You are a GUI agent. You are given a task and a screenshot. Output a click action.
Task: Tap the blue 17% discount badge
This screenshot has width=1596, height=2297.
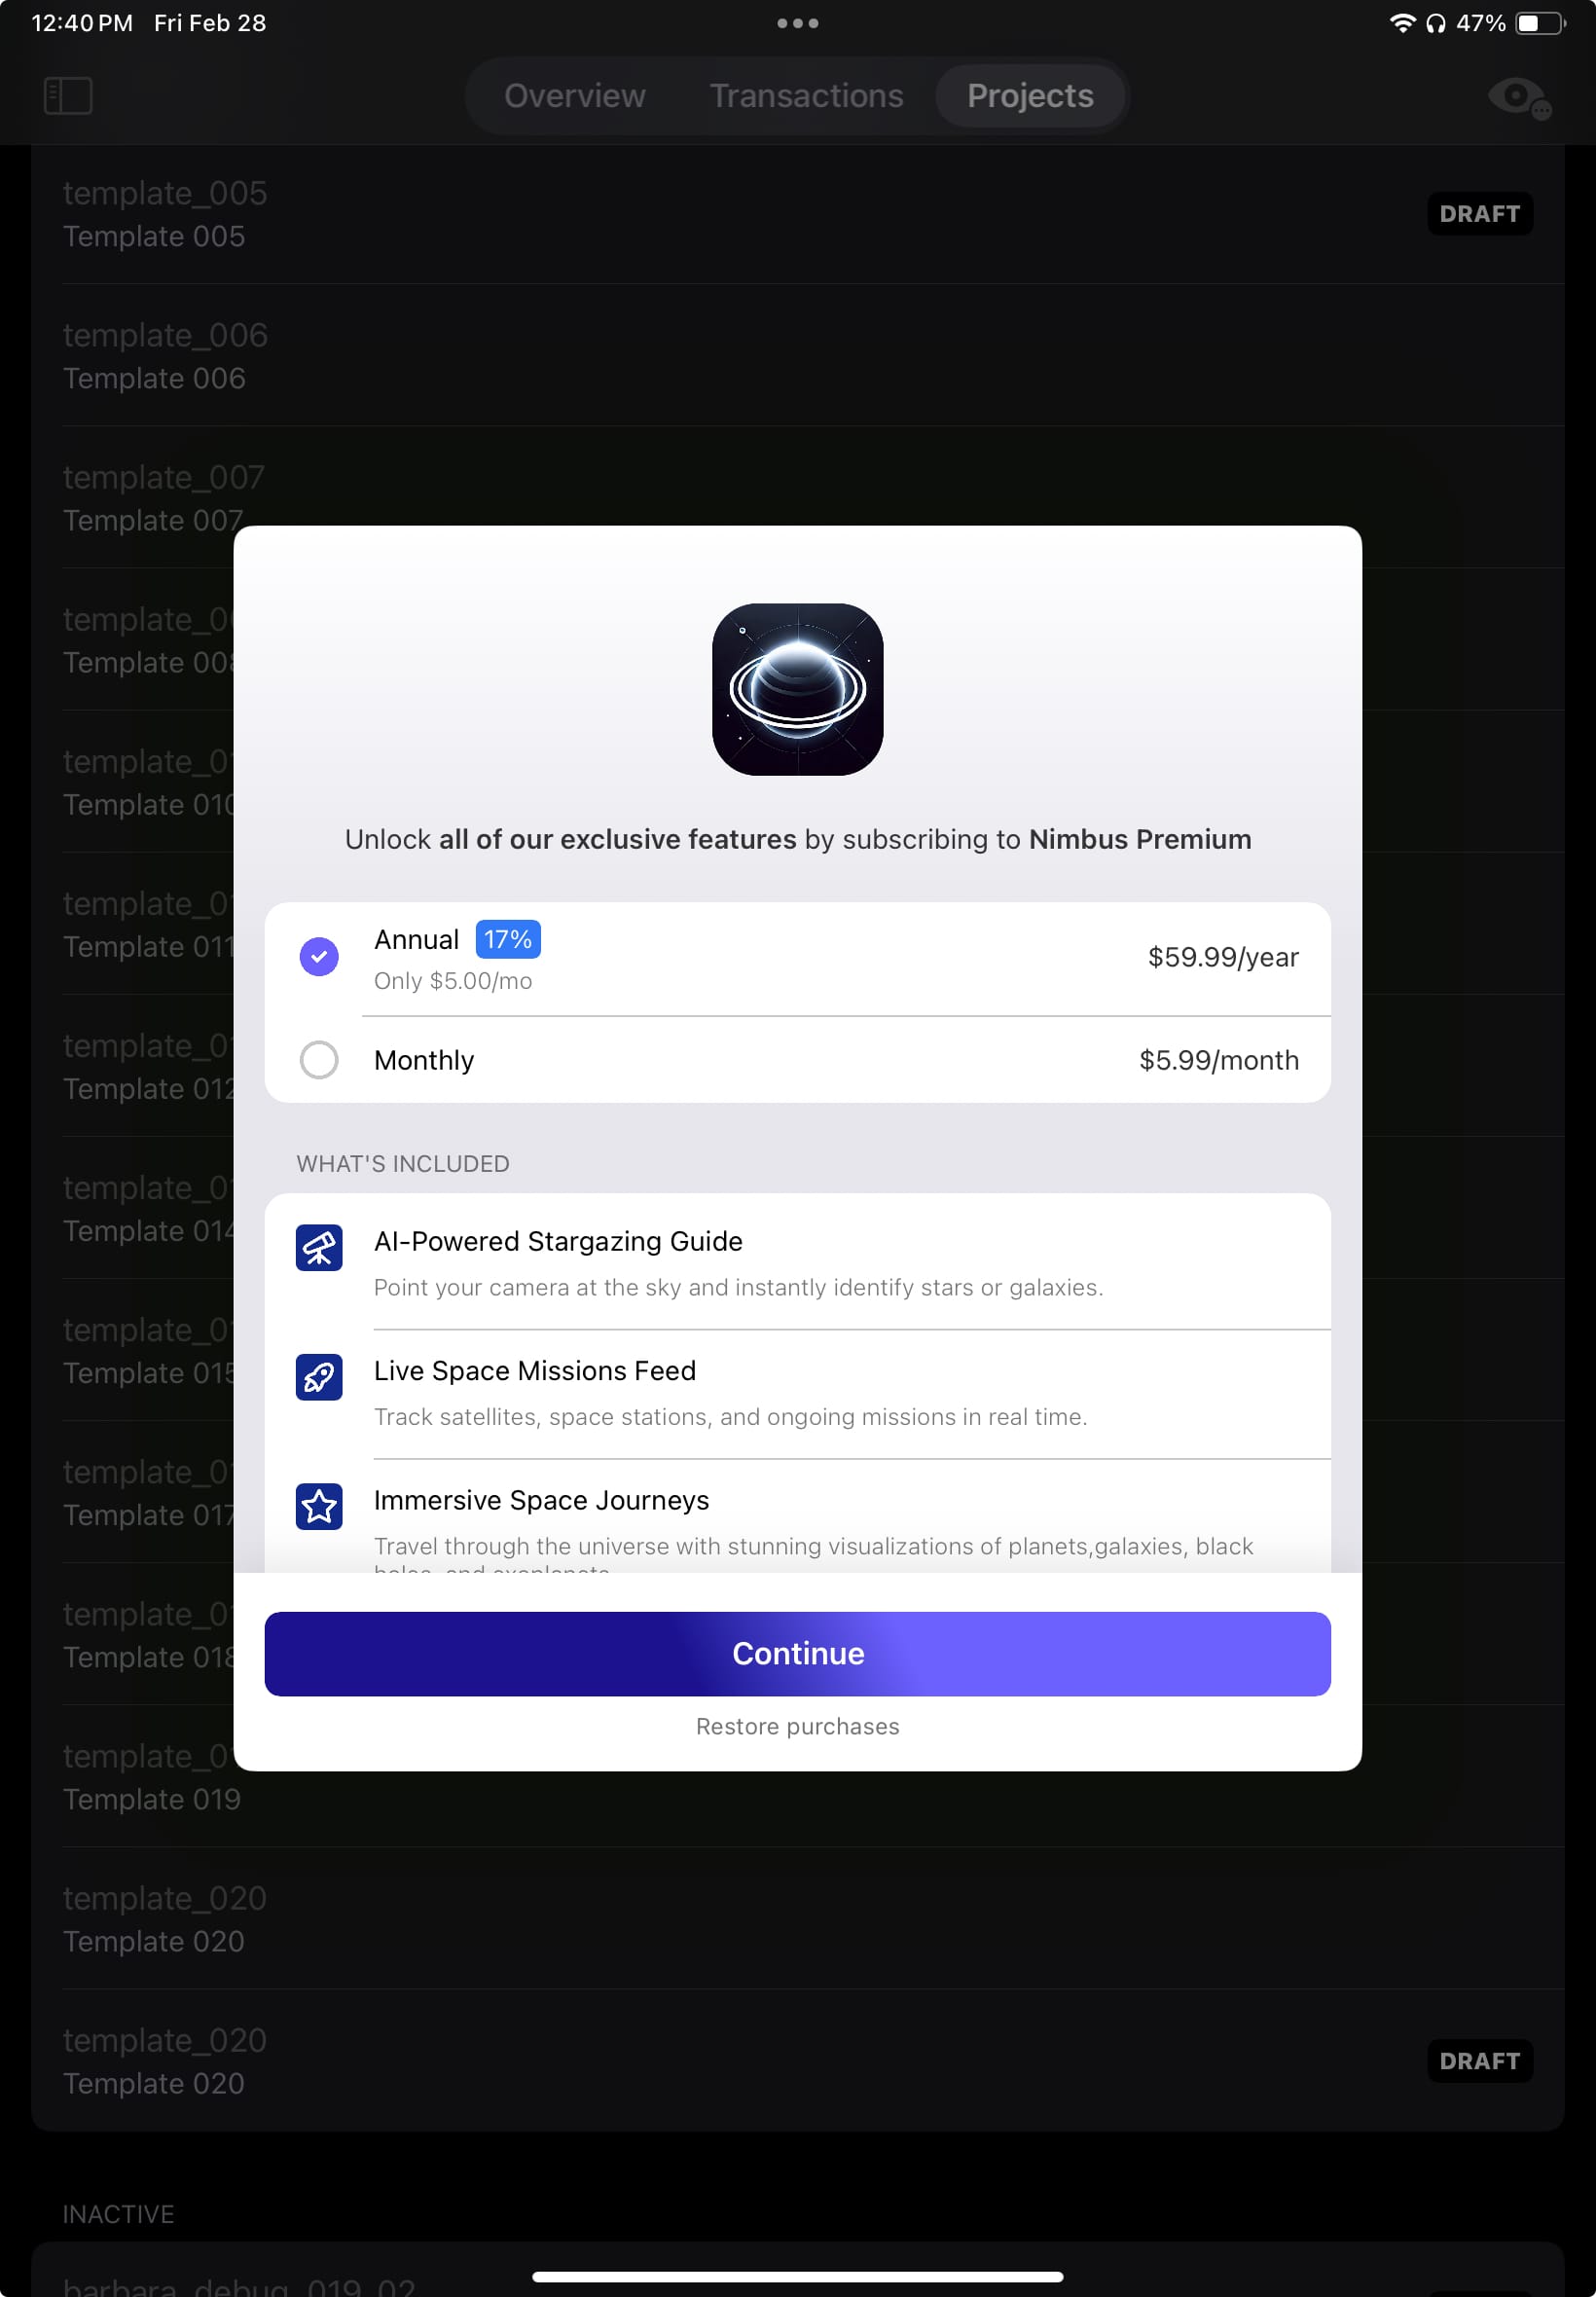(x=507, y=938)
